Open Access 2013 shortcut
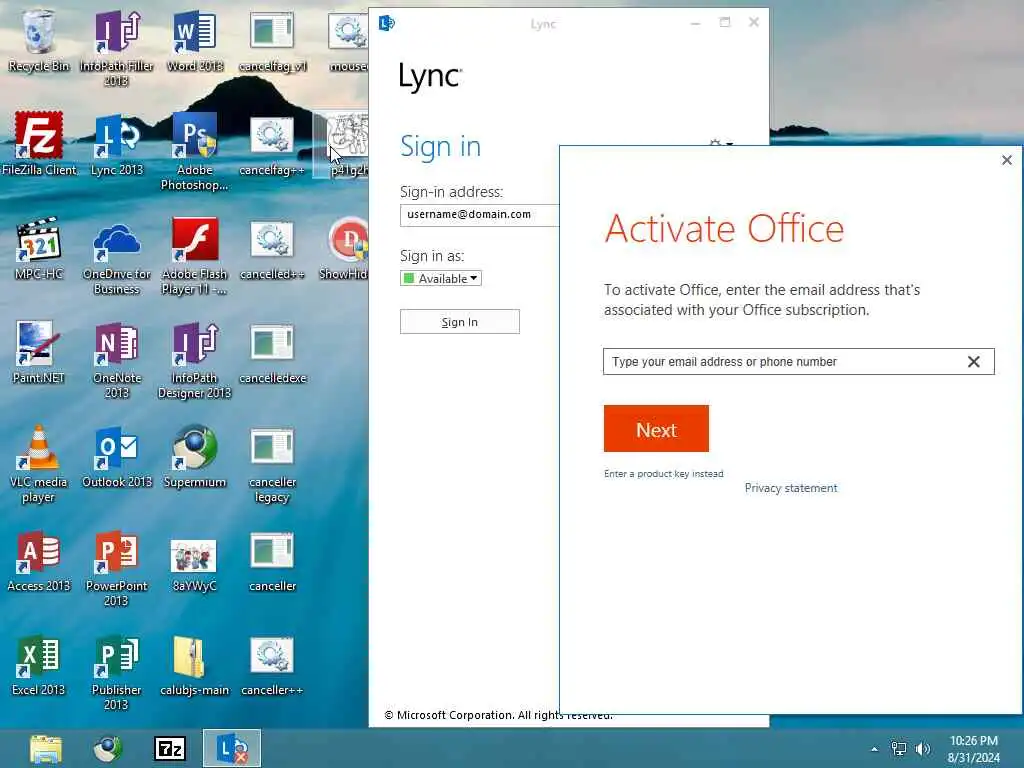 tap(39, 560)
